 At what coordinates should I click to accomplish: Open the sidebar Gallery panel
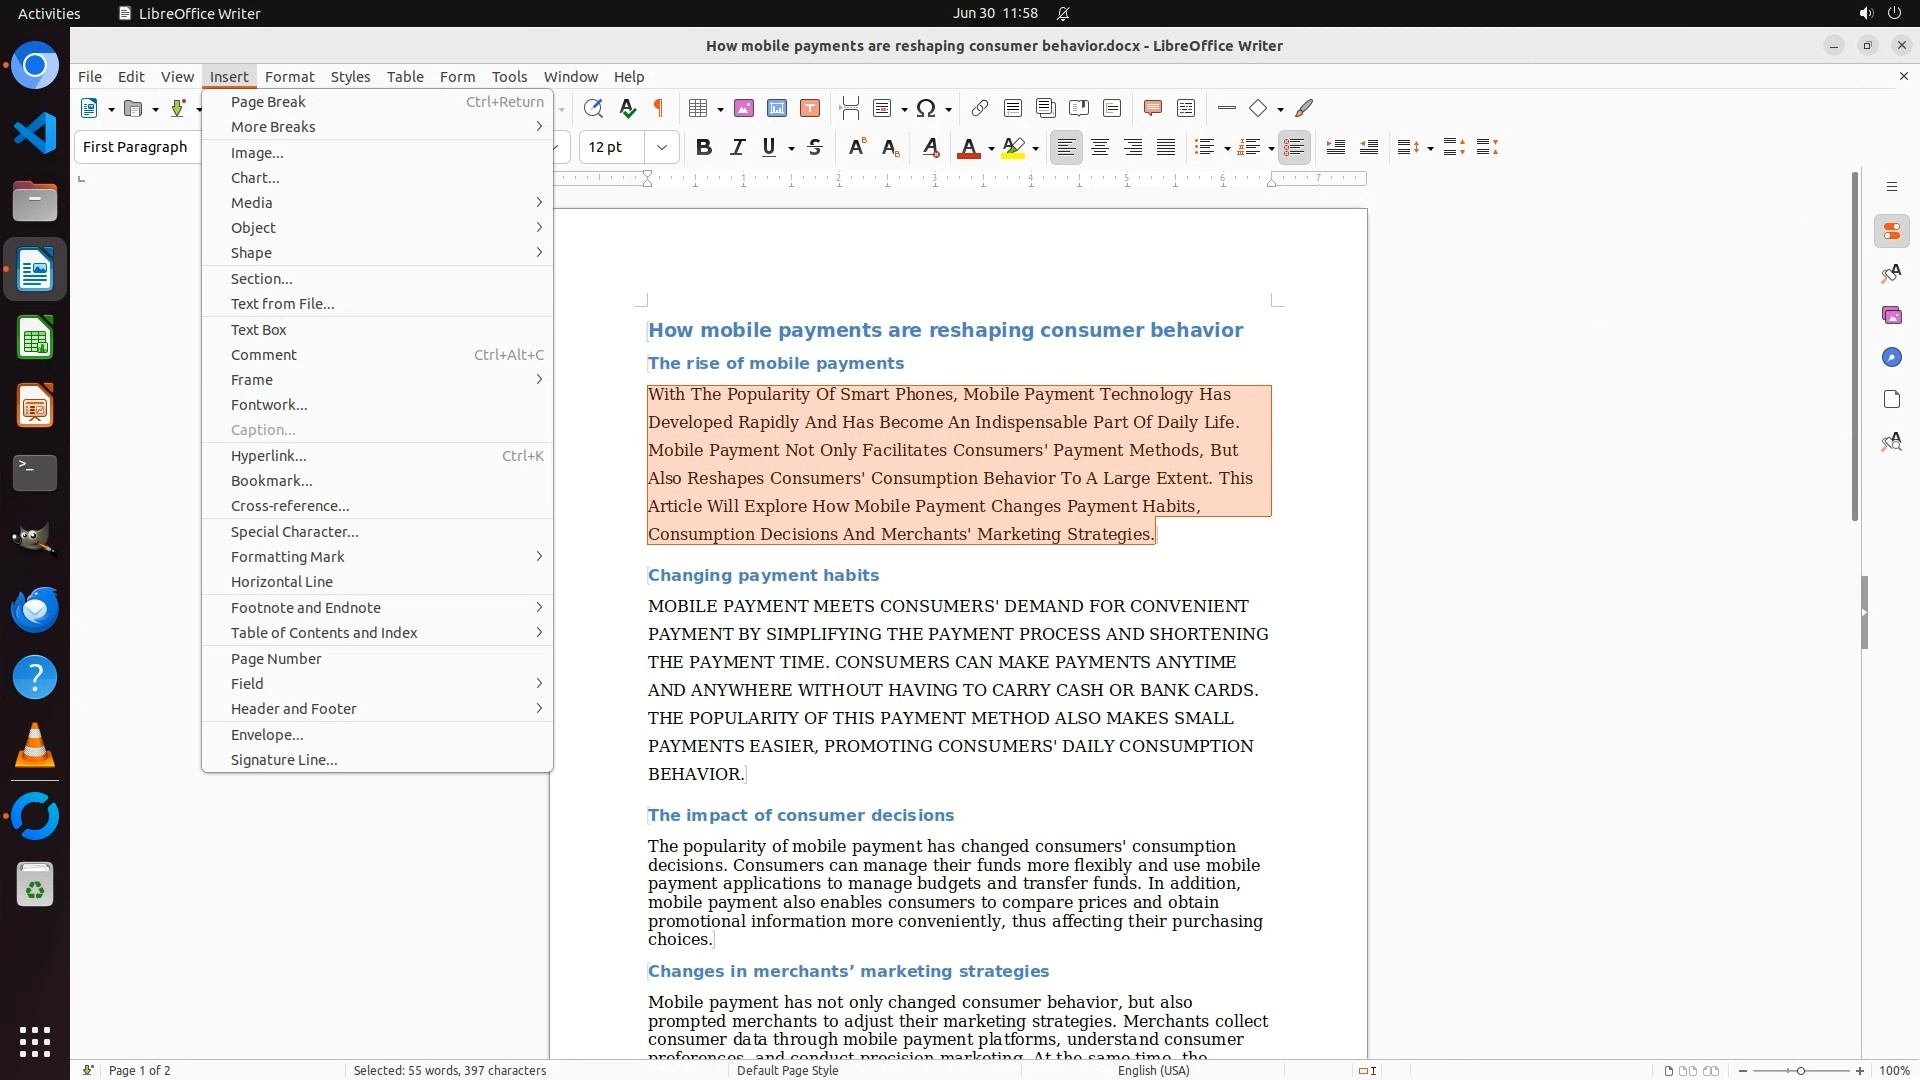1891,316
